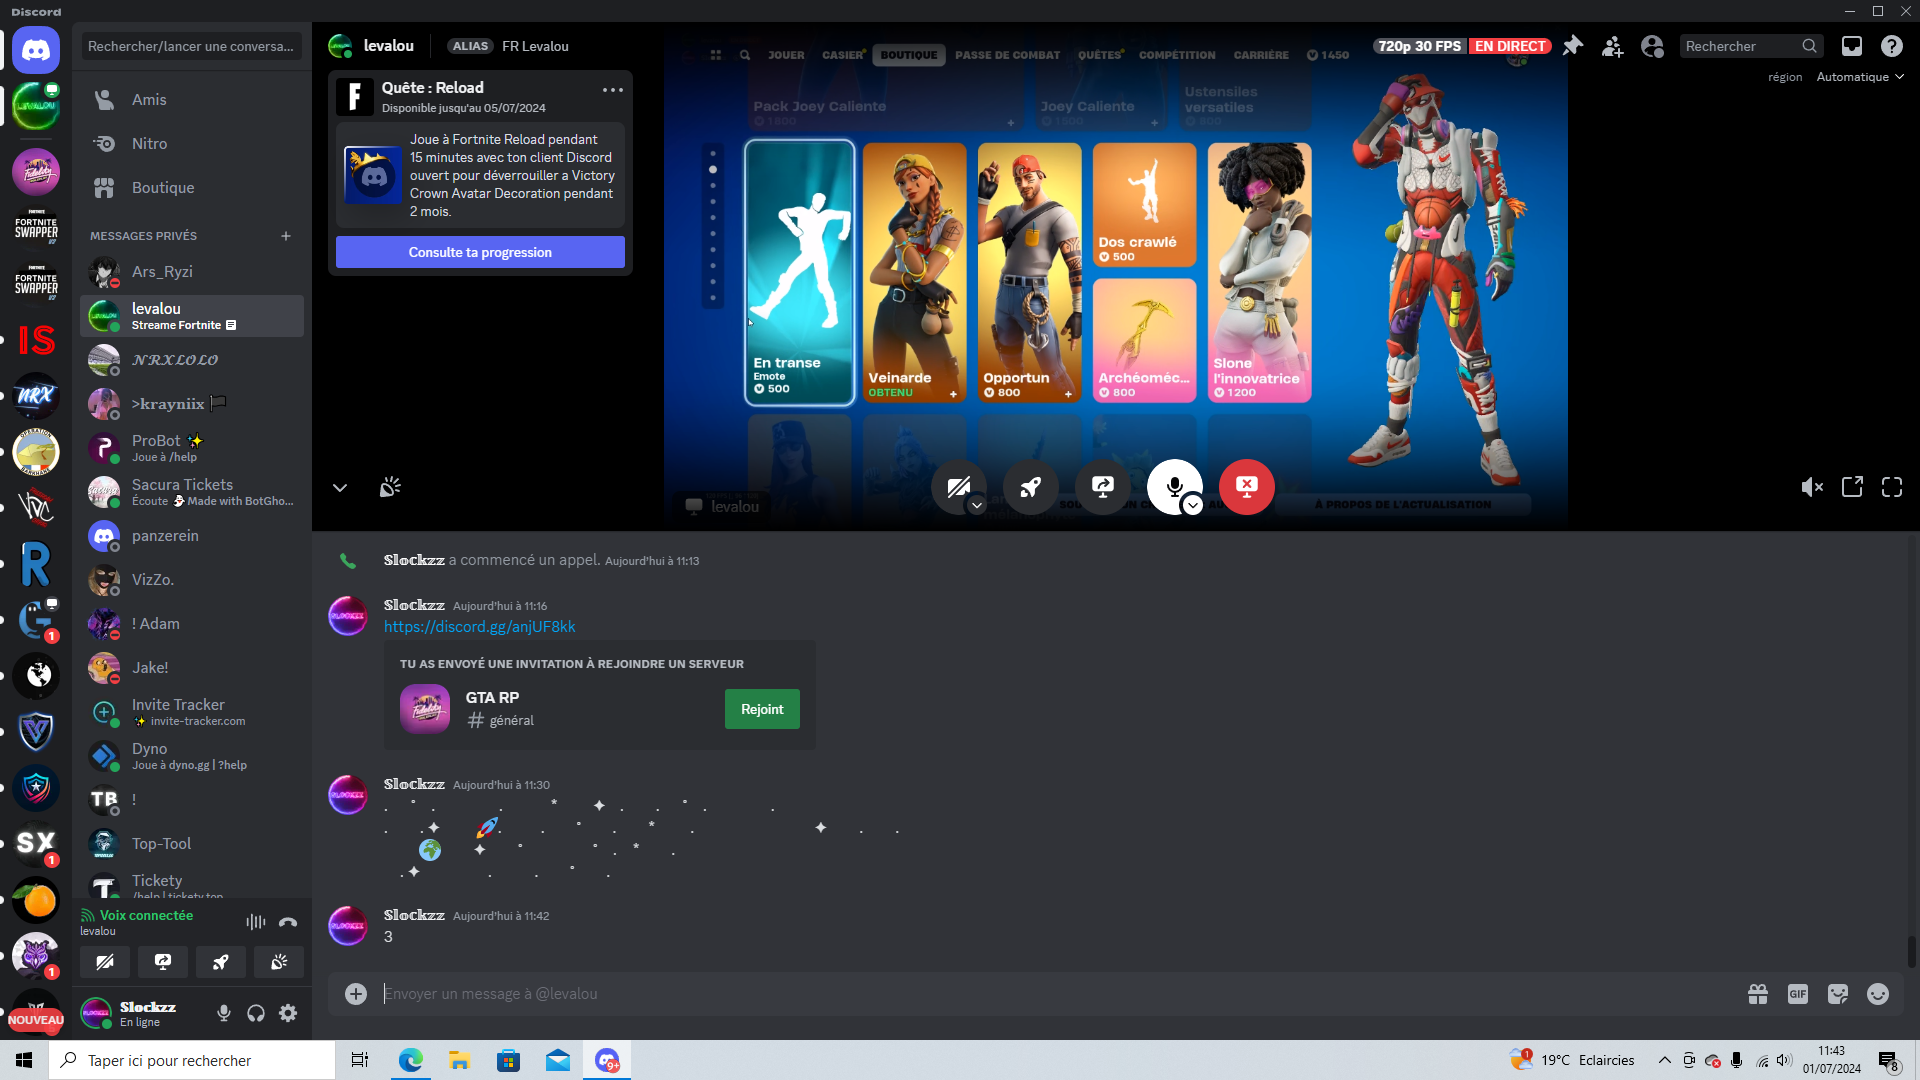The width and height of the screenshot is (1920, 1080).
Task: Open the sticker picker
Action: pyautogui.click(x=1838, y=994)
